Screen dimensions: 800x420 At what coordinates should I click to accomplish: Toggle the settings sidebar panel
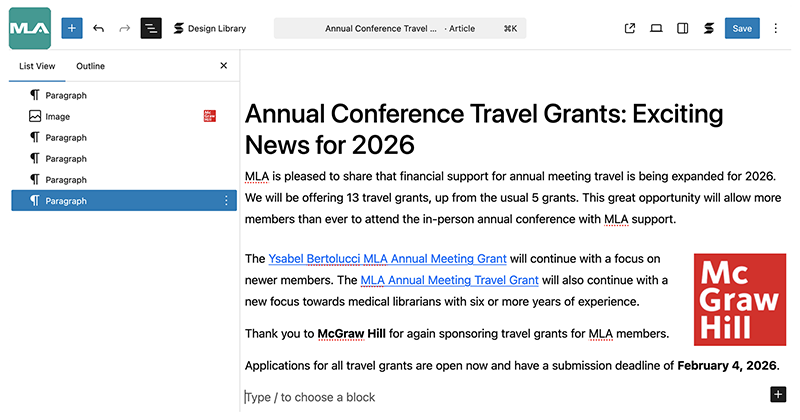pos(682,28)
